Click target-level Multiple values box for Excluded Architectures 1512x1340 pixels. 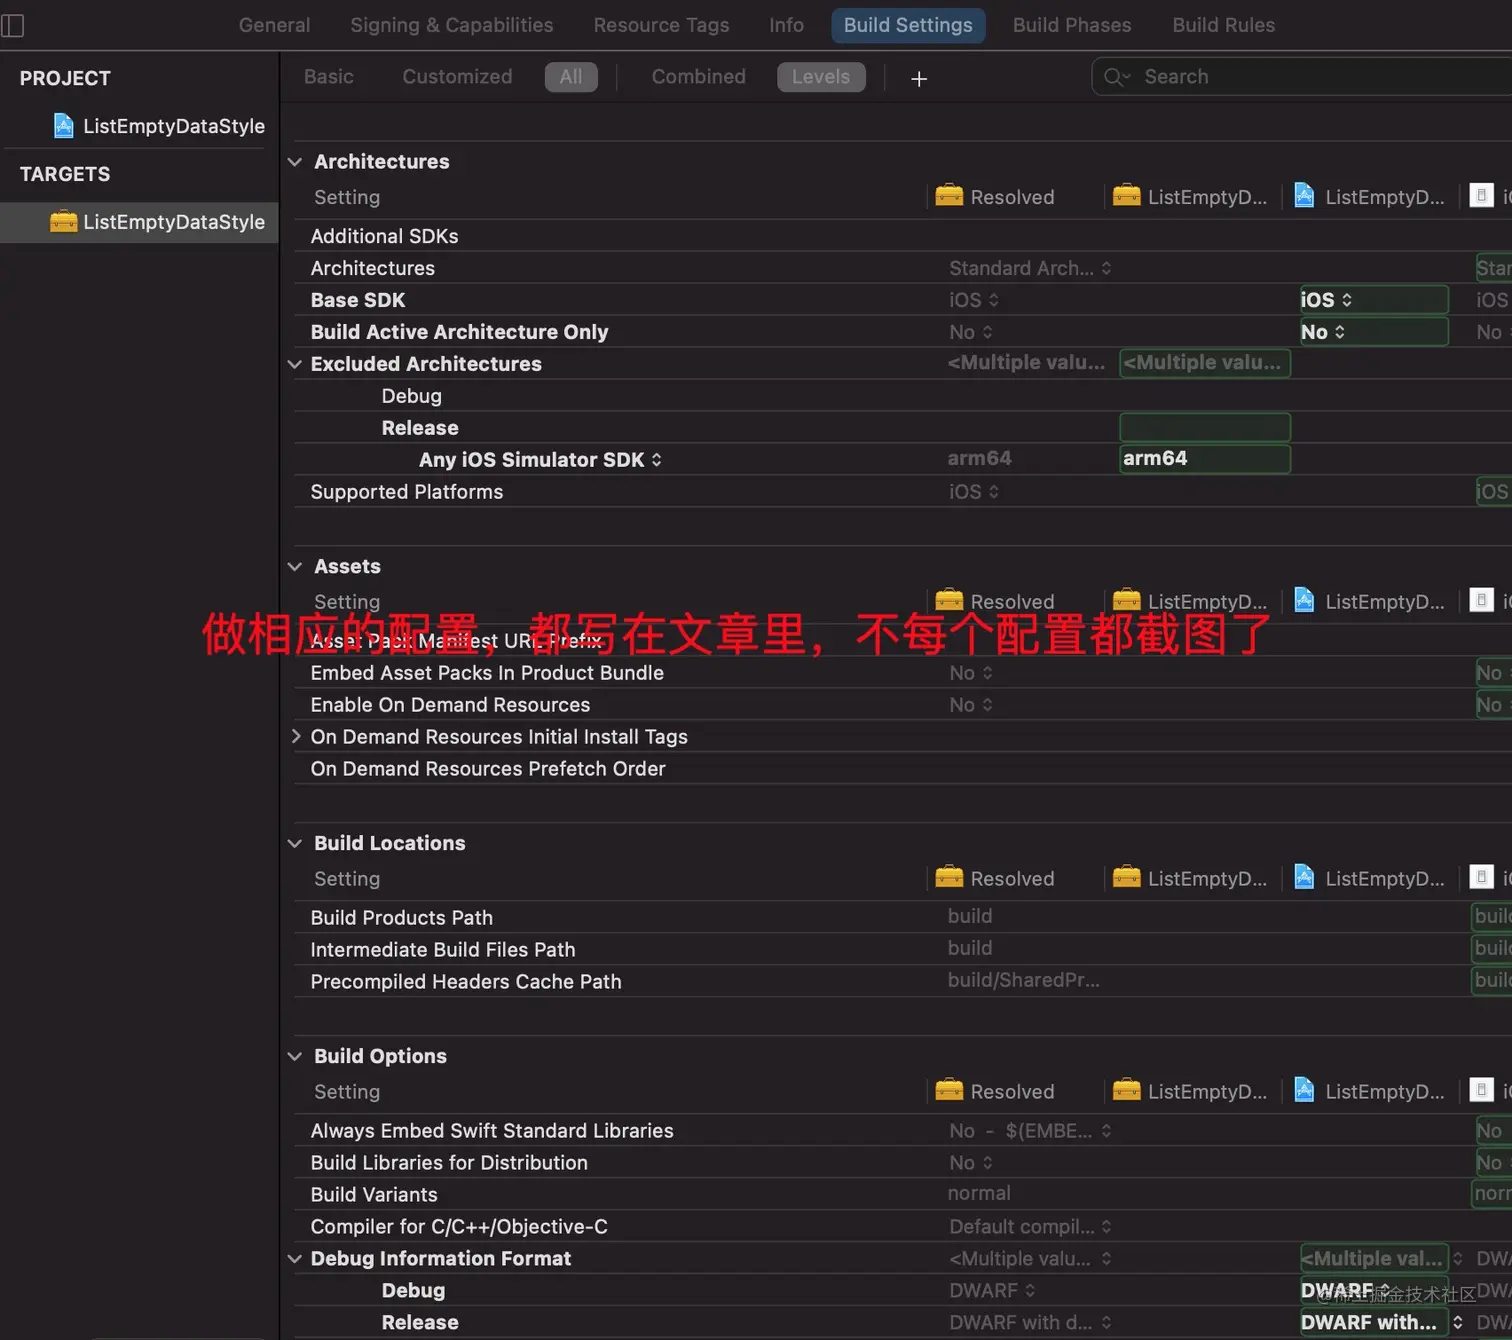tap(1205, 363)
